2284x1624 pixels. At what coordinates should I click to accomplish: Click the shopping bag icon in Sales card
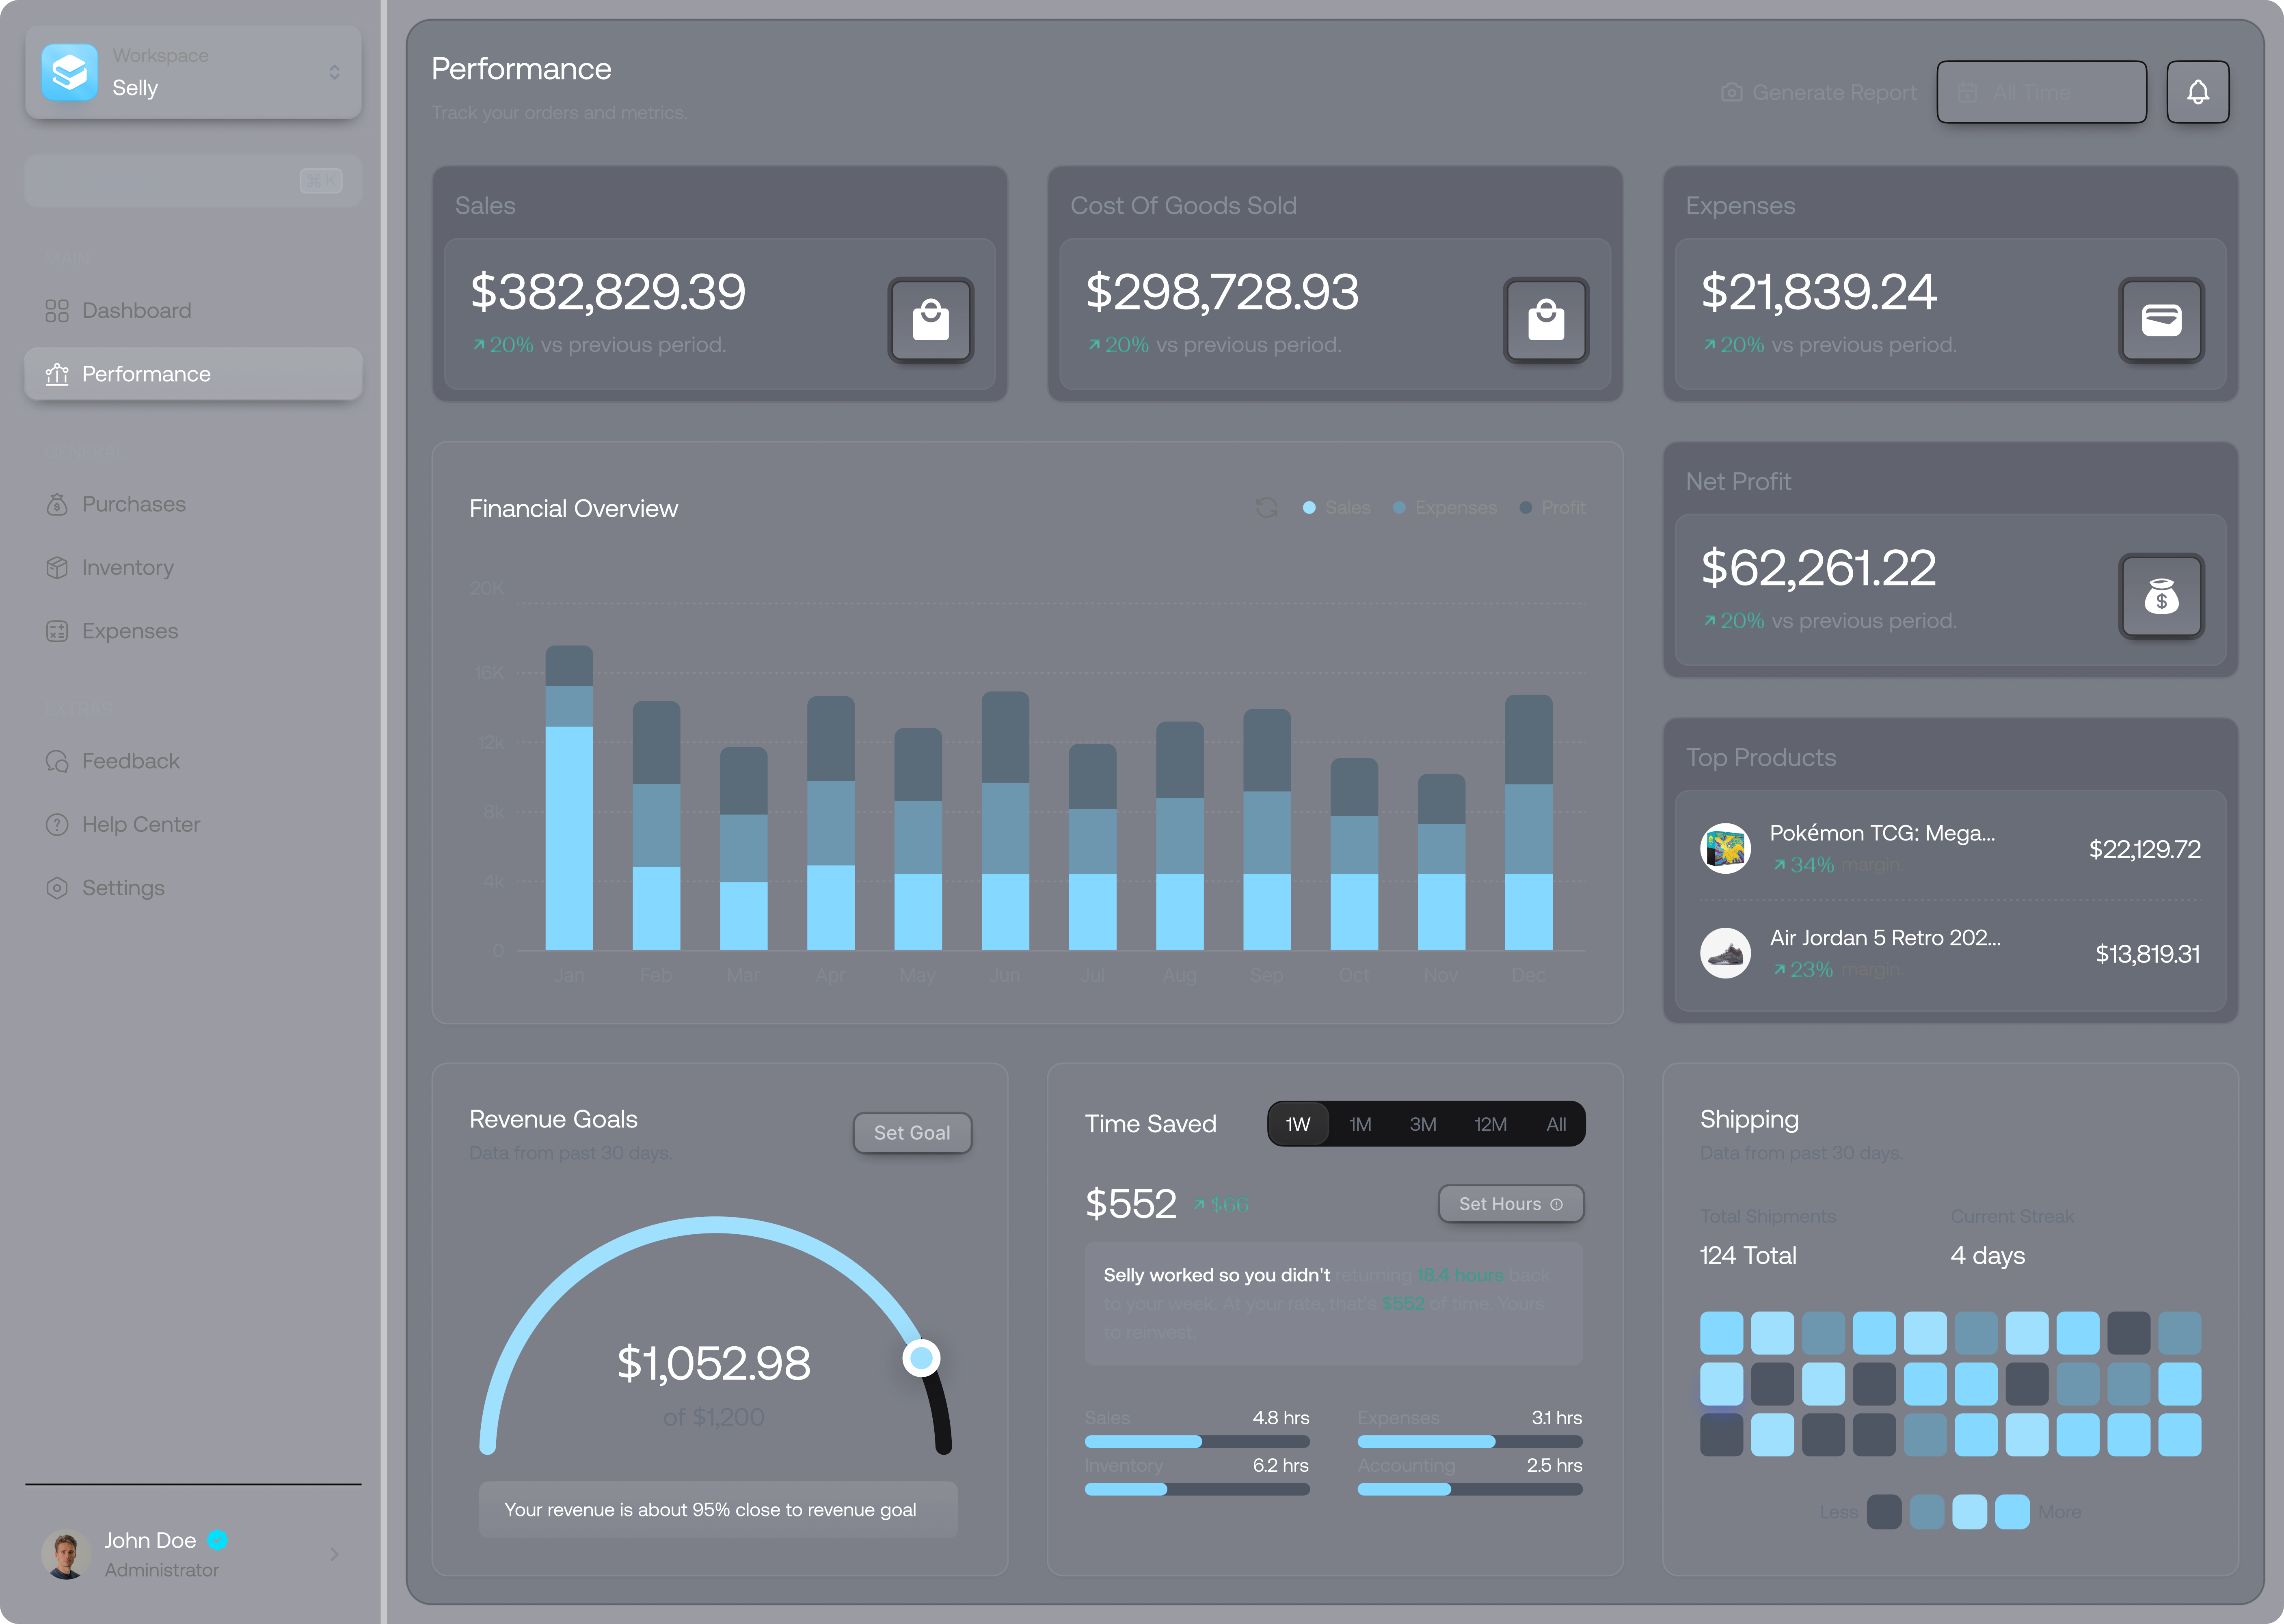click(931, 320)
